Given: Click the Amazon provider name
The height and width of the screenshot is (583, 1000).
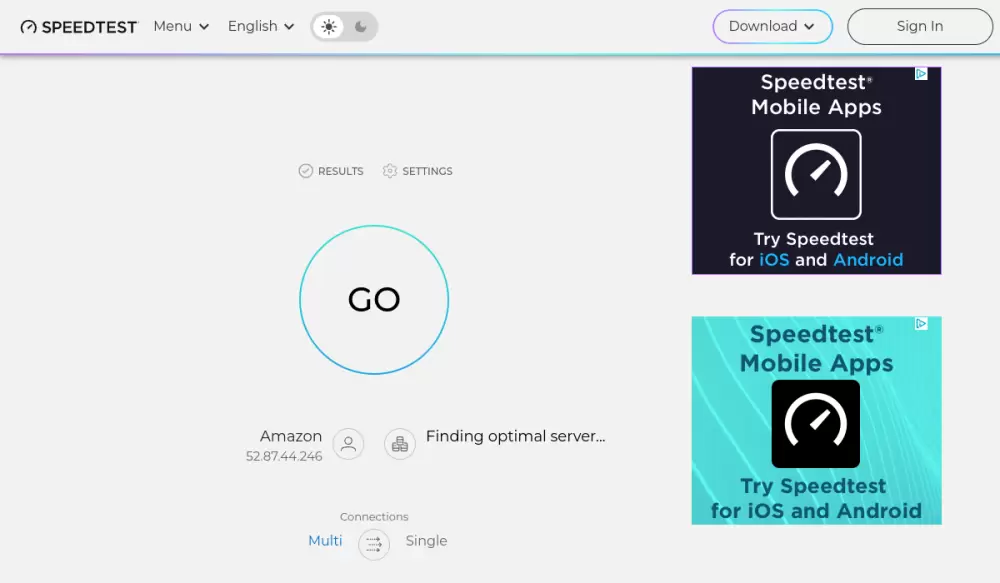Looking at the screenshot, I should pyautogui.click(x=291, y=436).
